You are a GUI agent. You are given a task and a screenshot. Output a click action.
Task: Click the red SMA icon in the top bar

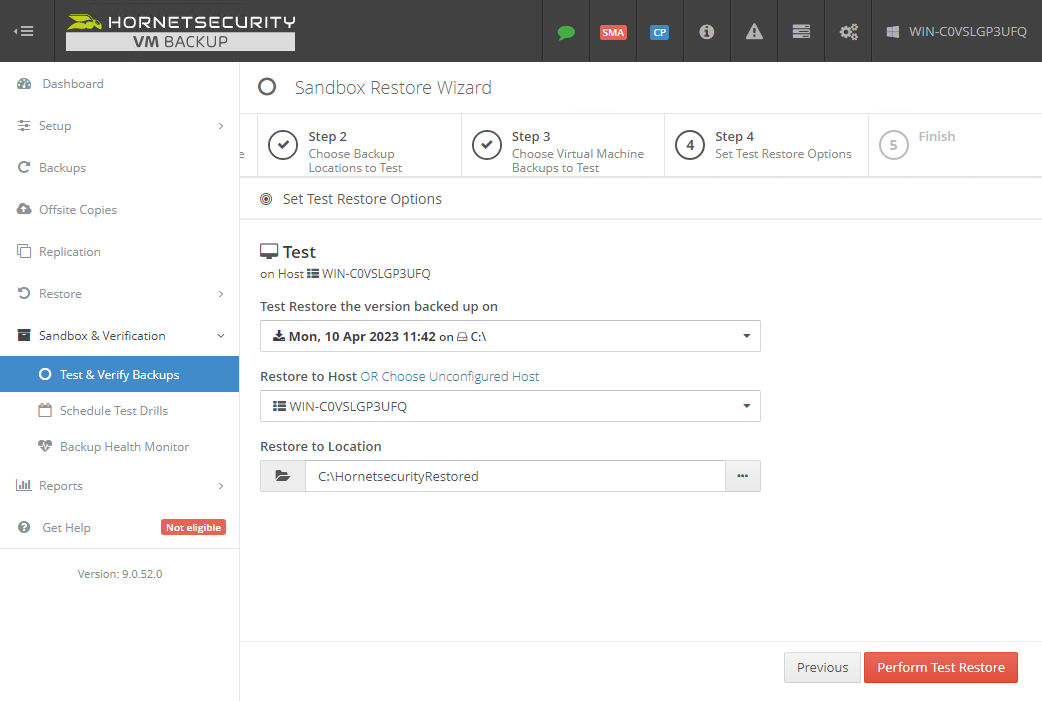pos(613,31)
